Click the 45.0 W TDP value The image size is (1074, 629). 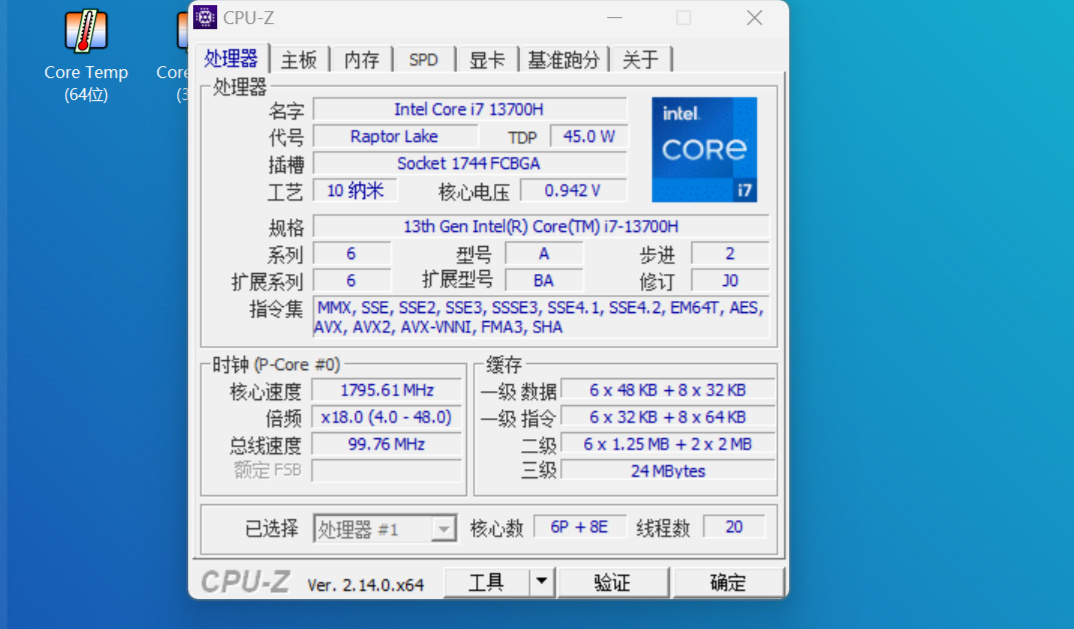coord(588,136)
